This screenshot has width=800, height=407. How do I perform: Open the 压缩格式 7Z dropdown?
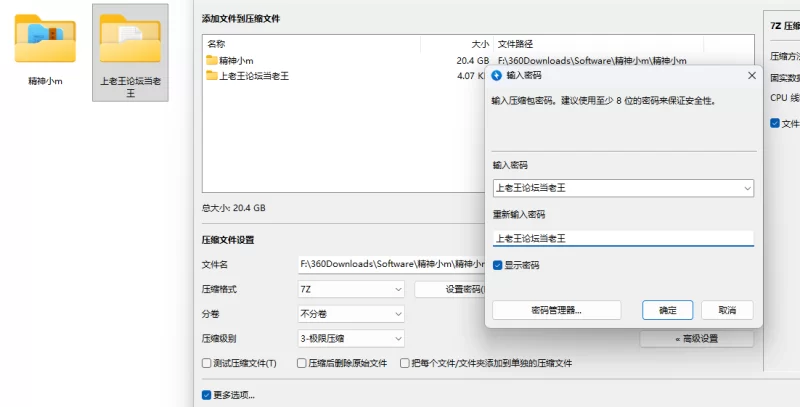[351, 289]
